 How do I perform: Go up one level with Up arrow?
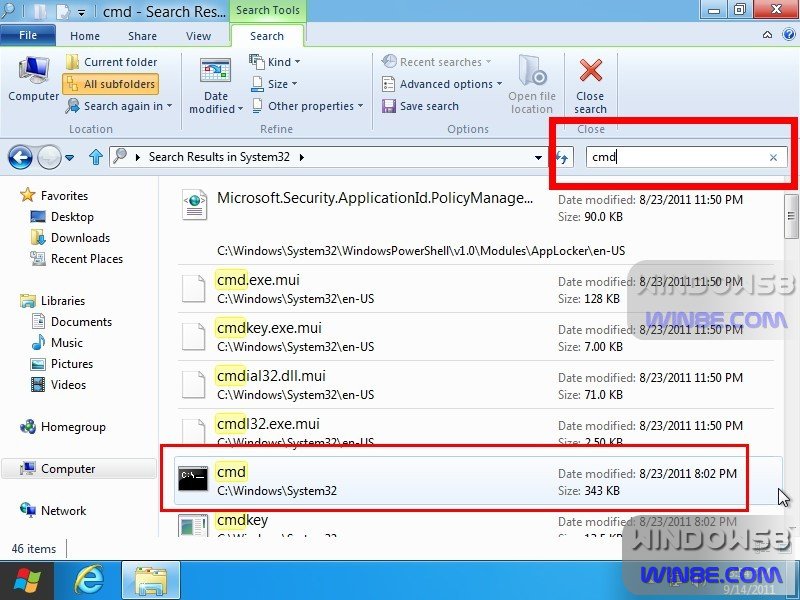(95, 157)
